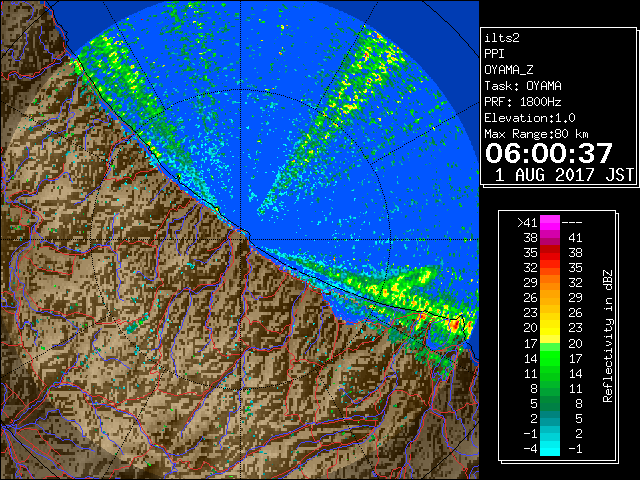Screen dimensions: 640x480
Task: Pick the teal 2–5 dBZ legend band
Action: point(550,418)
